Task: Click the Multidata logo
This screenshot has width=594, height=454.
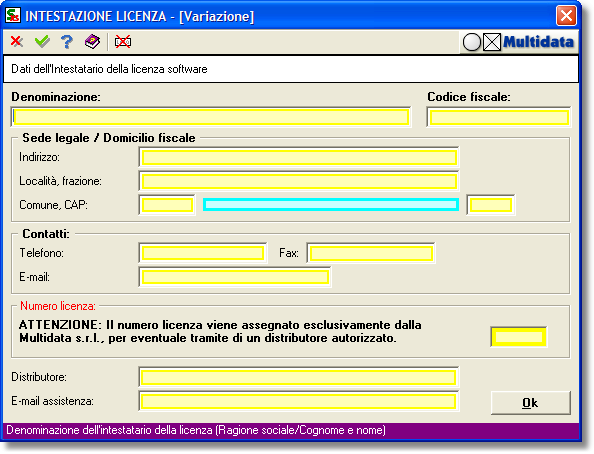Action: [x=538, y=42]
